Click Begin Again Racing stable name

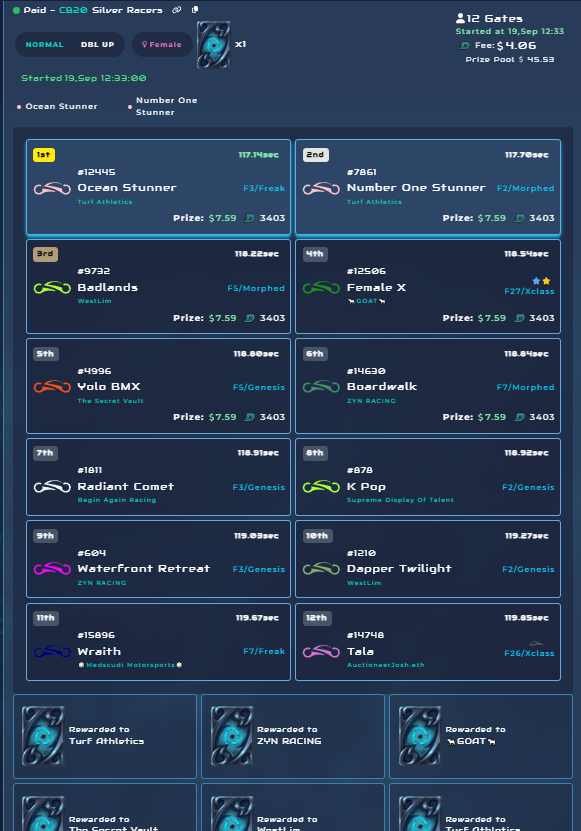pyautogui.click(x=117, y=500)
